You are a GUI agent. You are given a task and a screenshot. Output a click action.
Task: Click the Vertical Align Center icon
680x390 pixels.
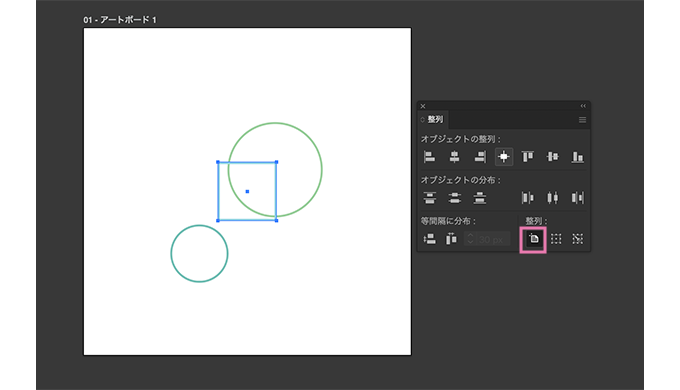point(552,157)
